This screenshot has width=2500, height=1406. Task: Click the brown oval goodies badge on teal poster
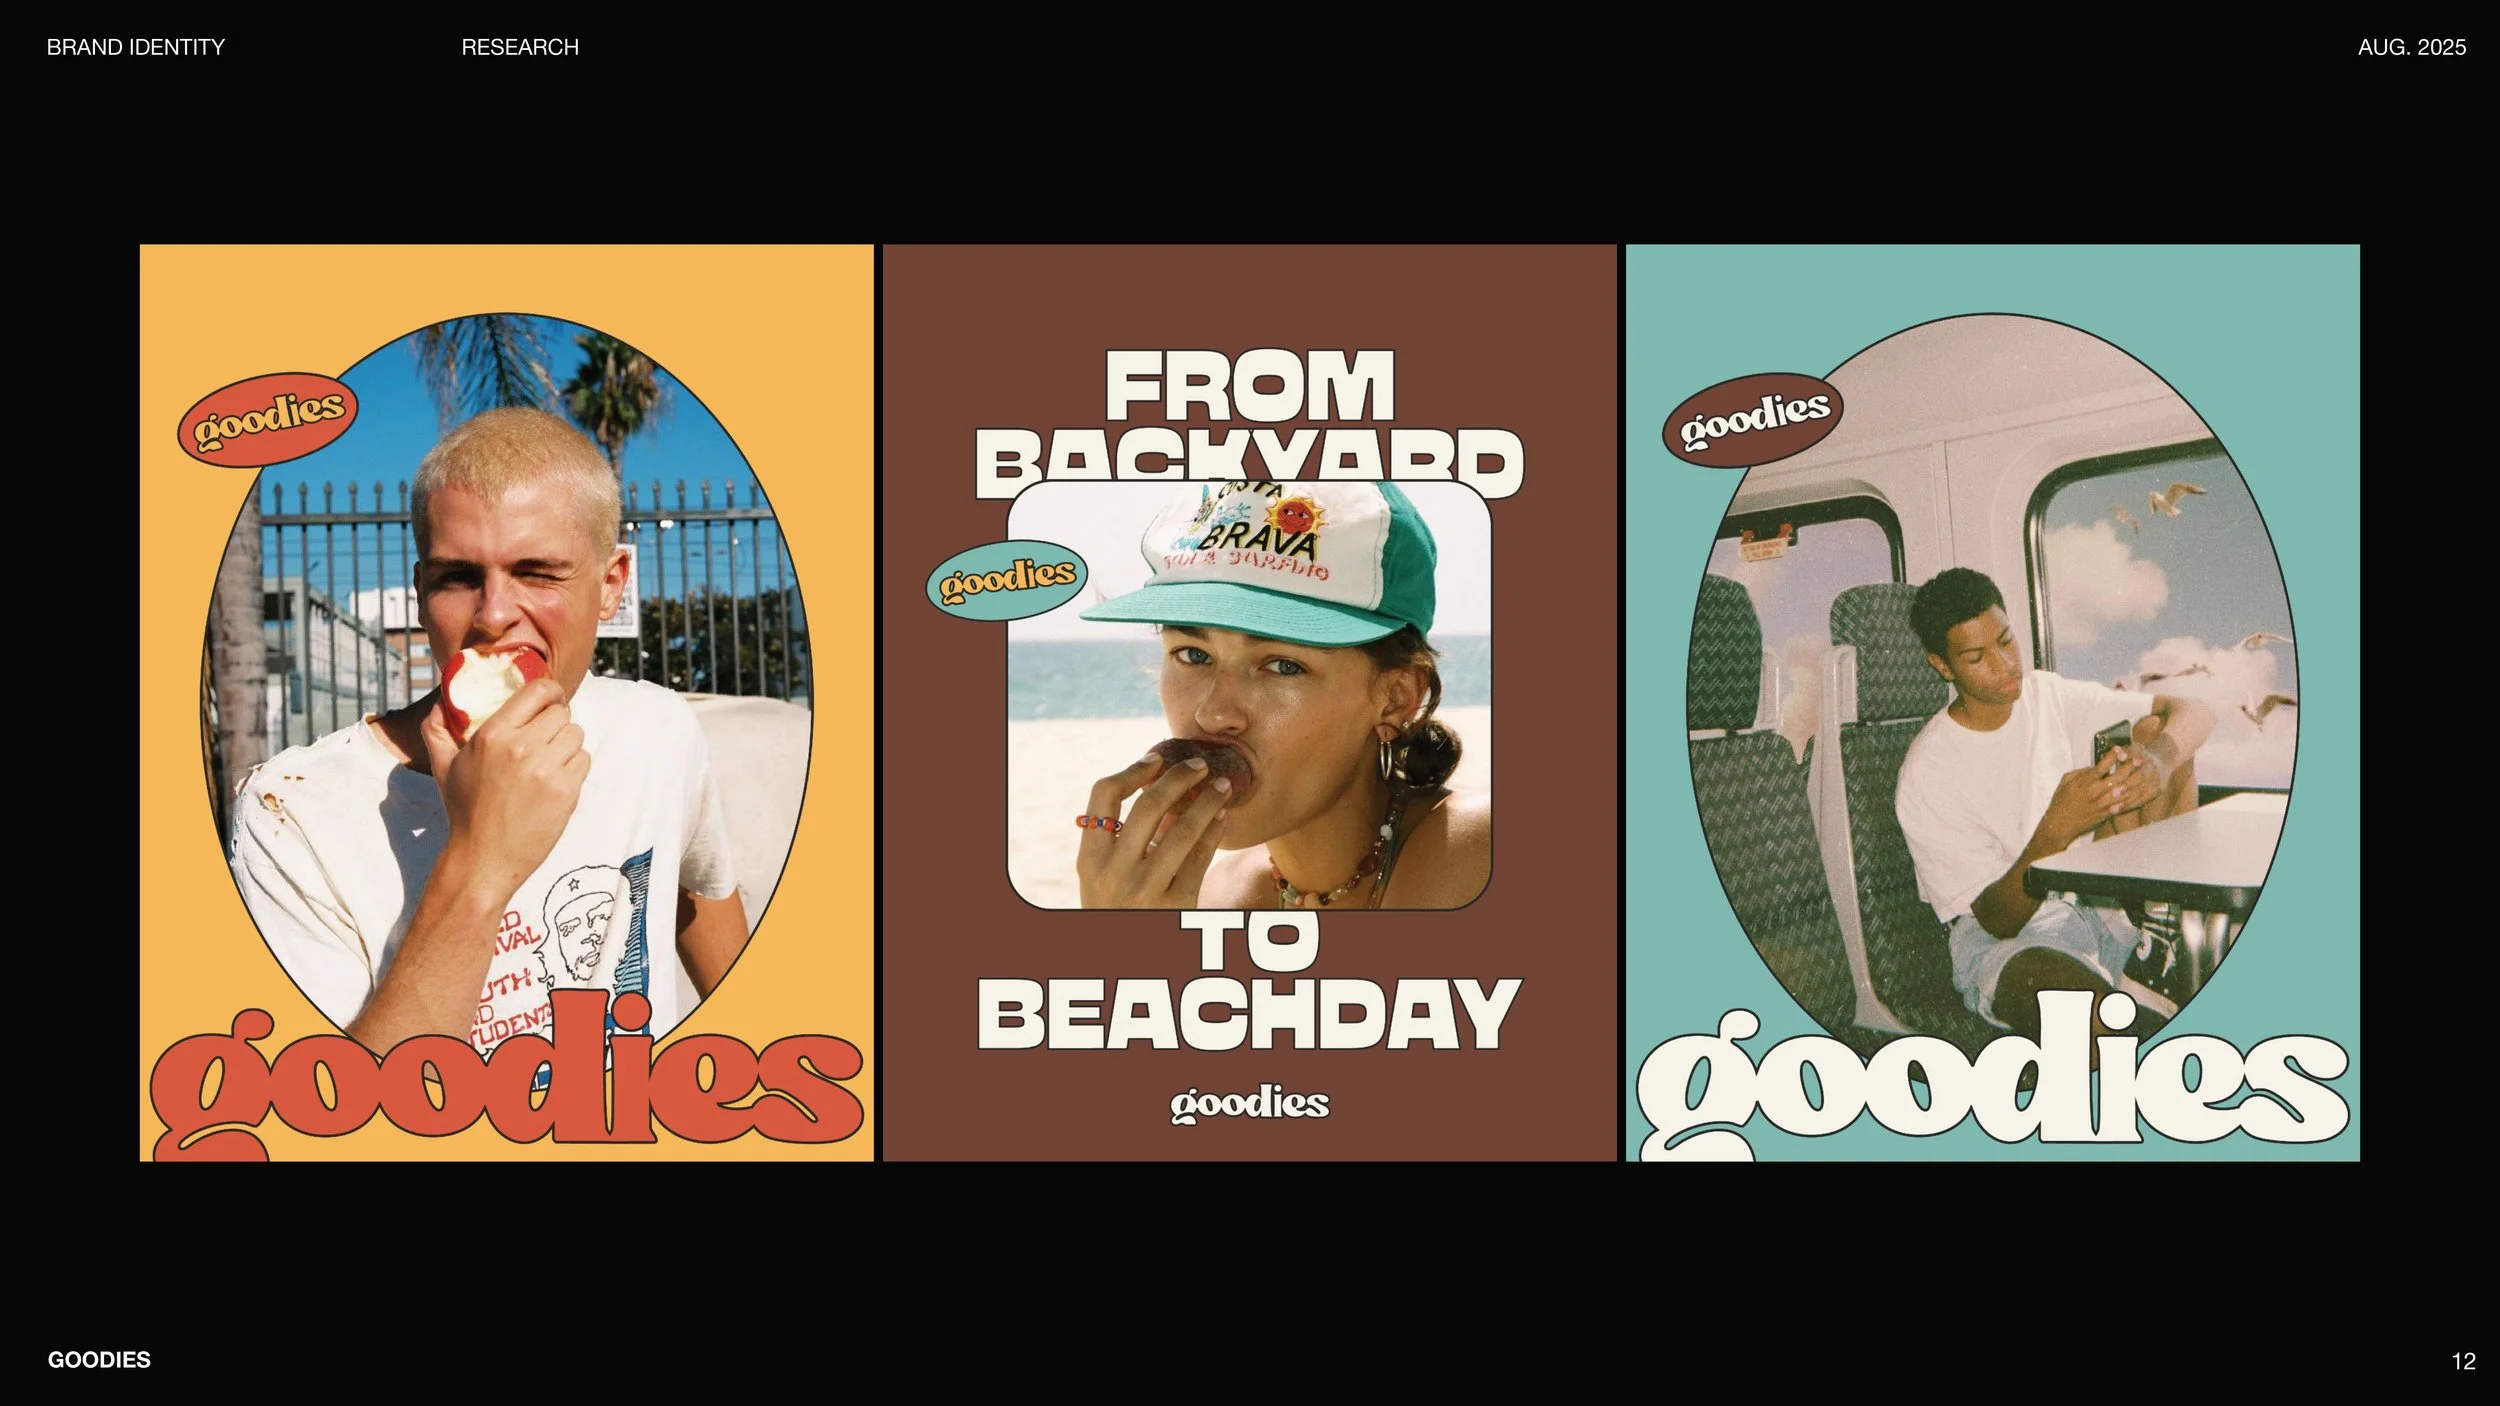1753,419
